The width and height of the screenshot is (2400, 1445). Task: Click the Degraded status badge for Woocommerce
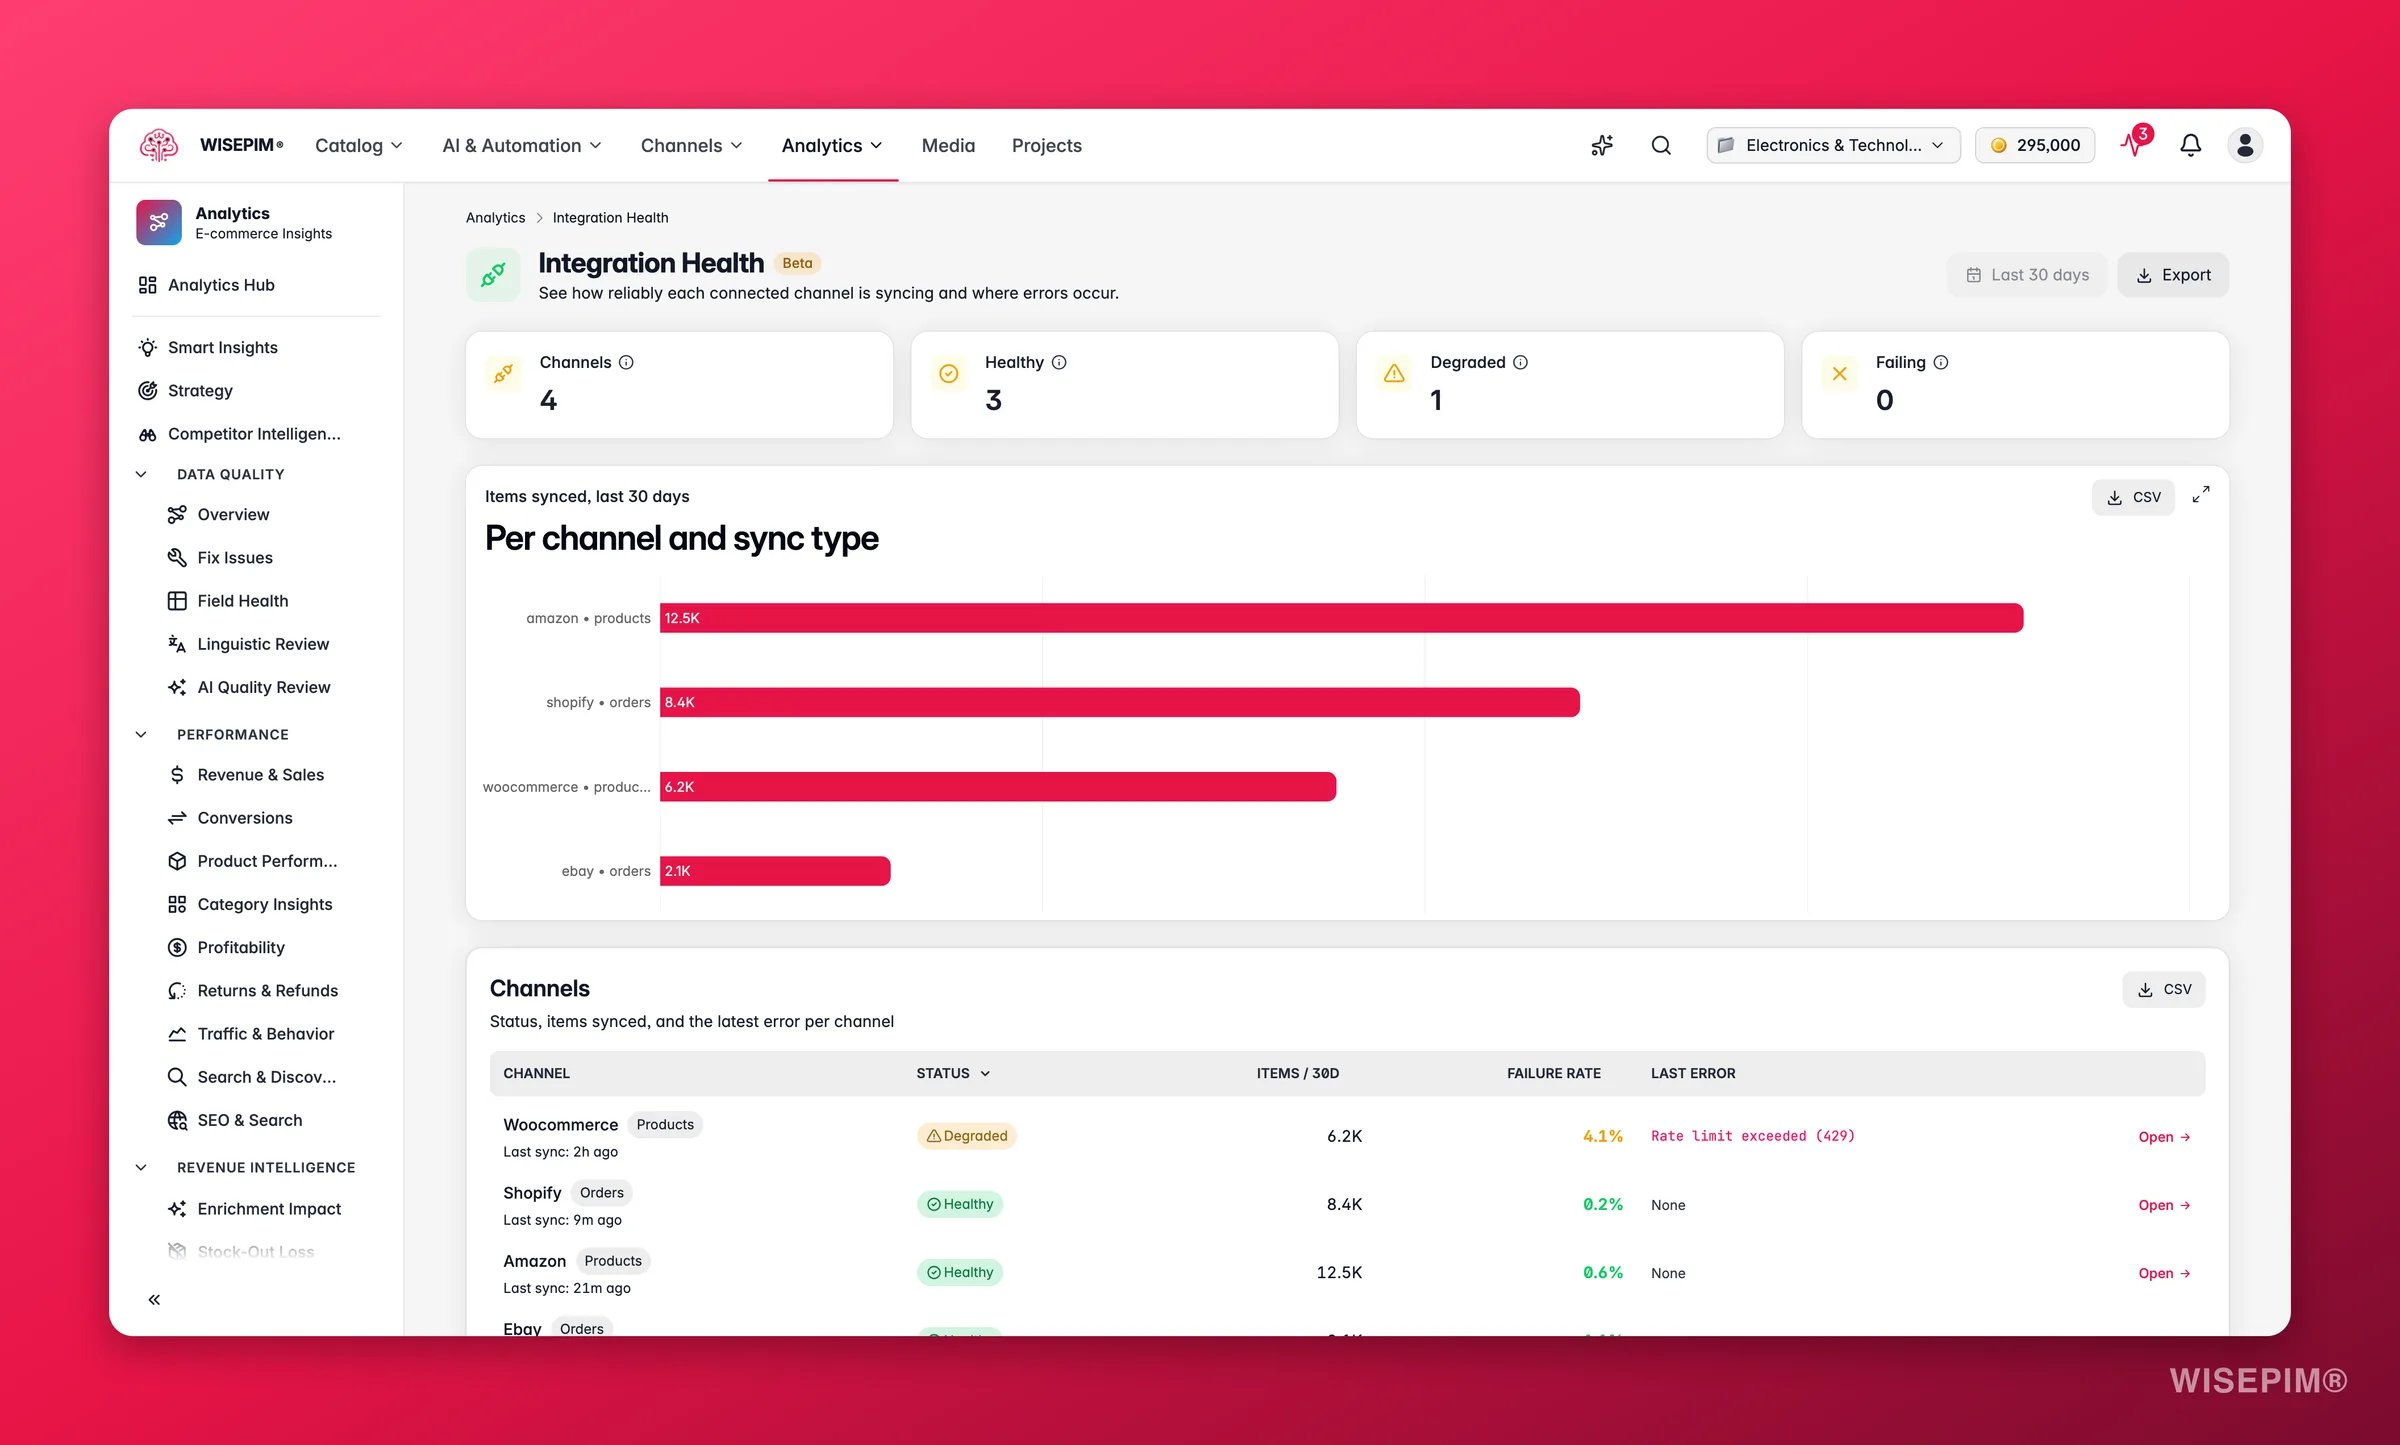[966, 1136]
